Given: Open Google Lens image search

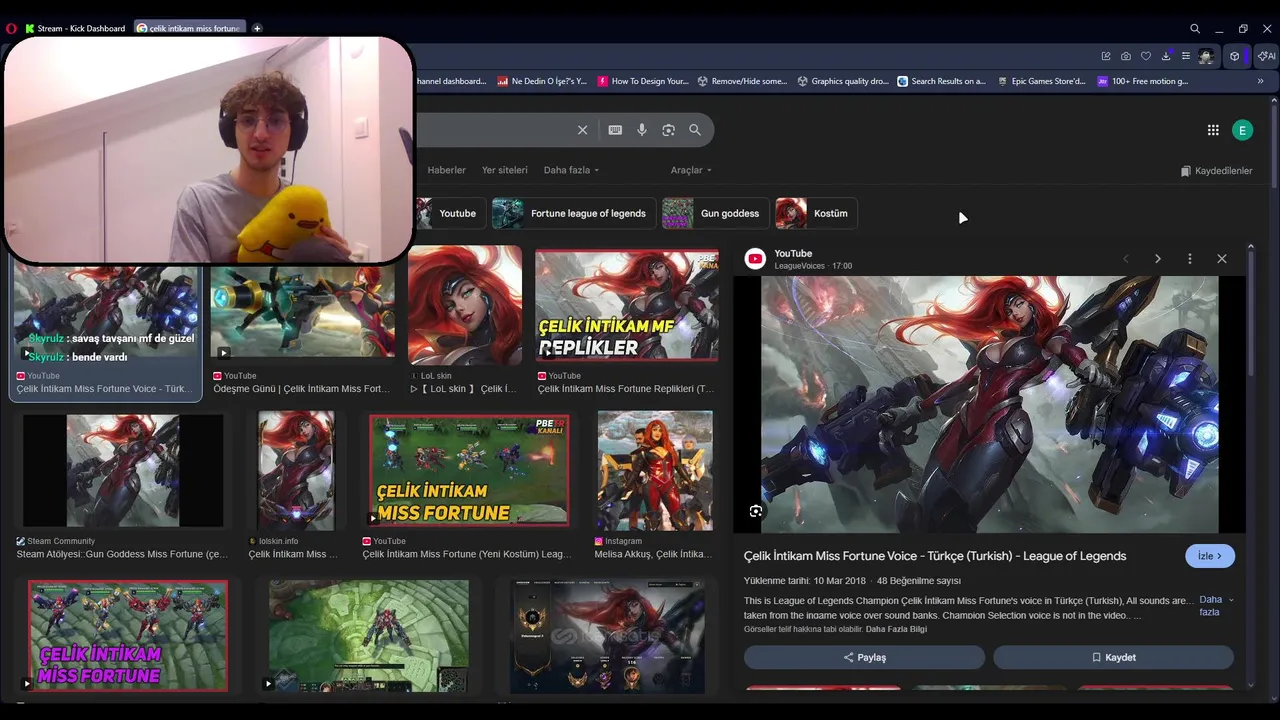Looking at the screenshot, I should click(668, 130).
